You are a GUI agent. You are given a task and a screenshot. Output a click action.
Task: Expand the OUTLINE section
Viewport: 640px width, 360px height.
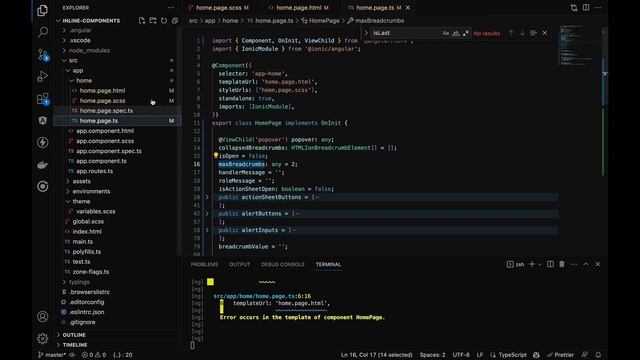pyautogui.click(x=74, y=335)
